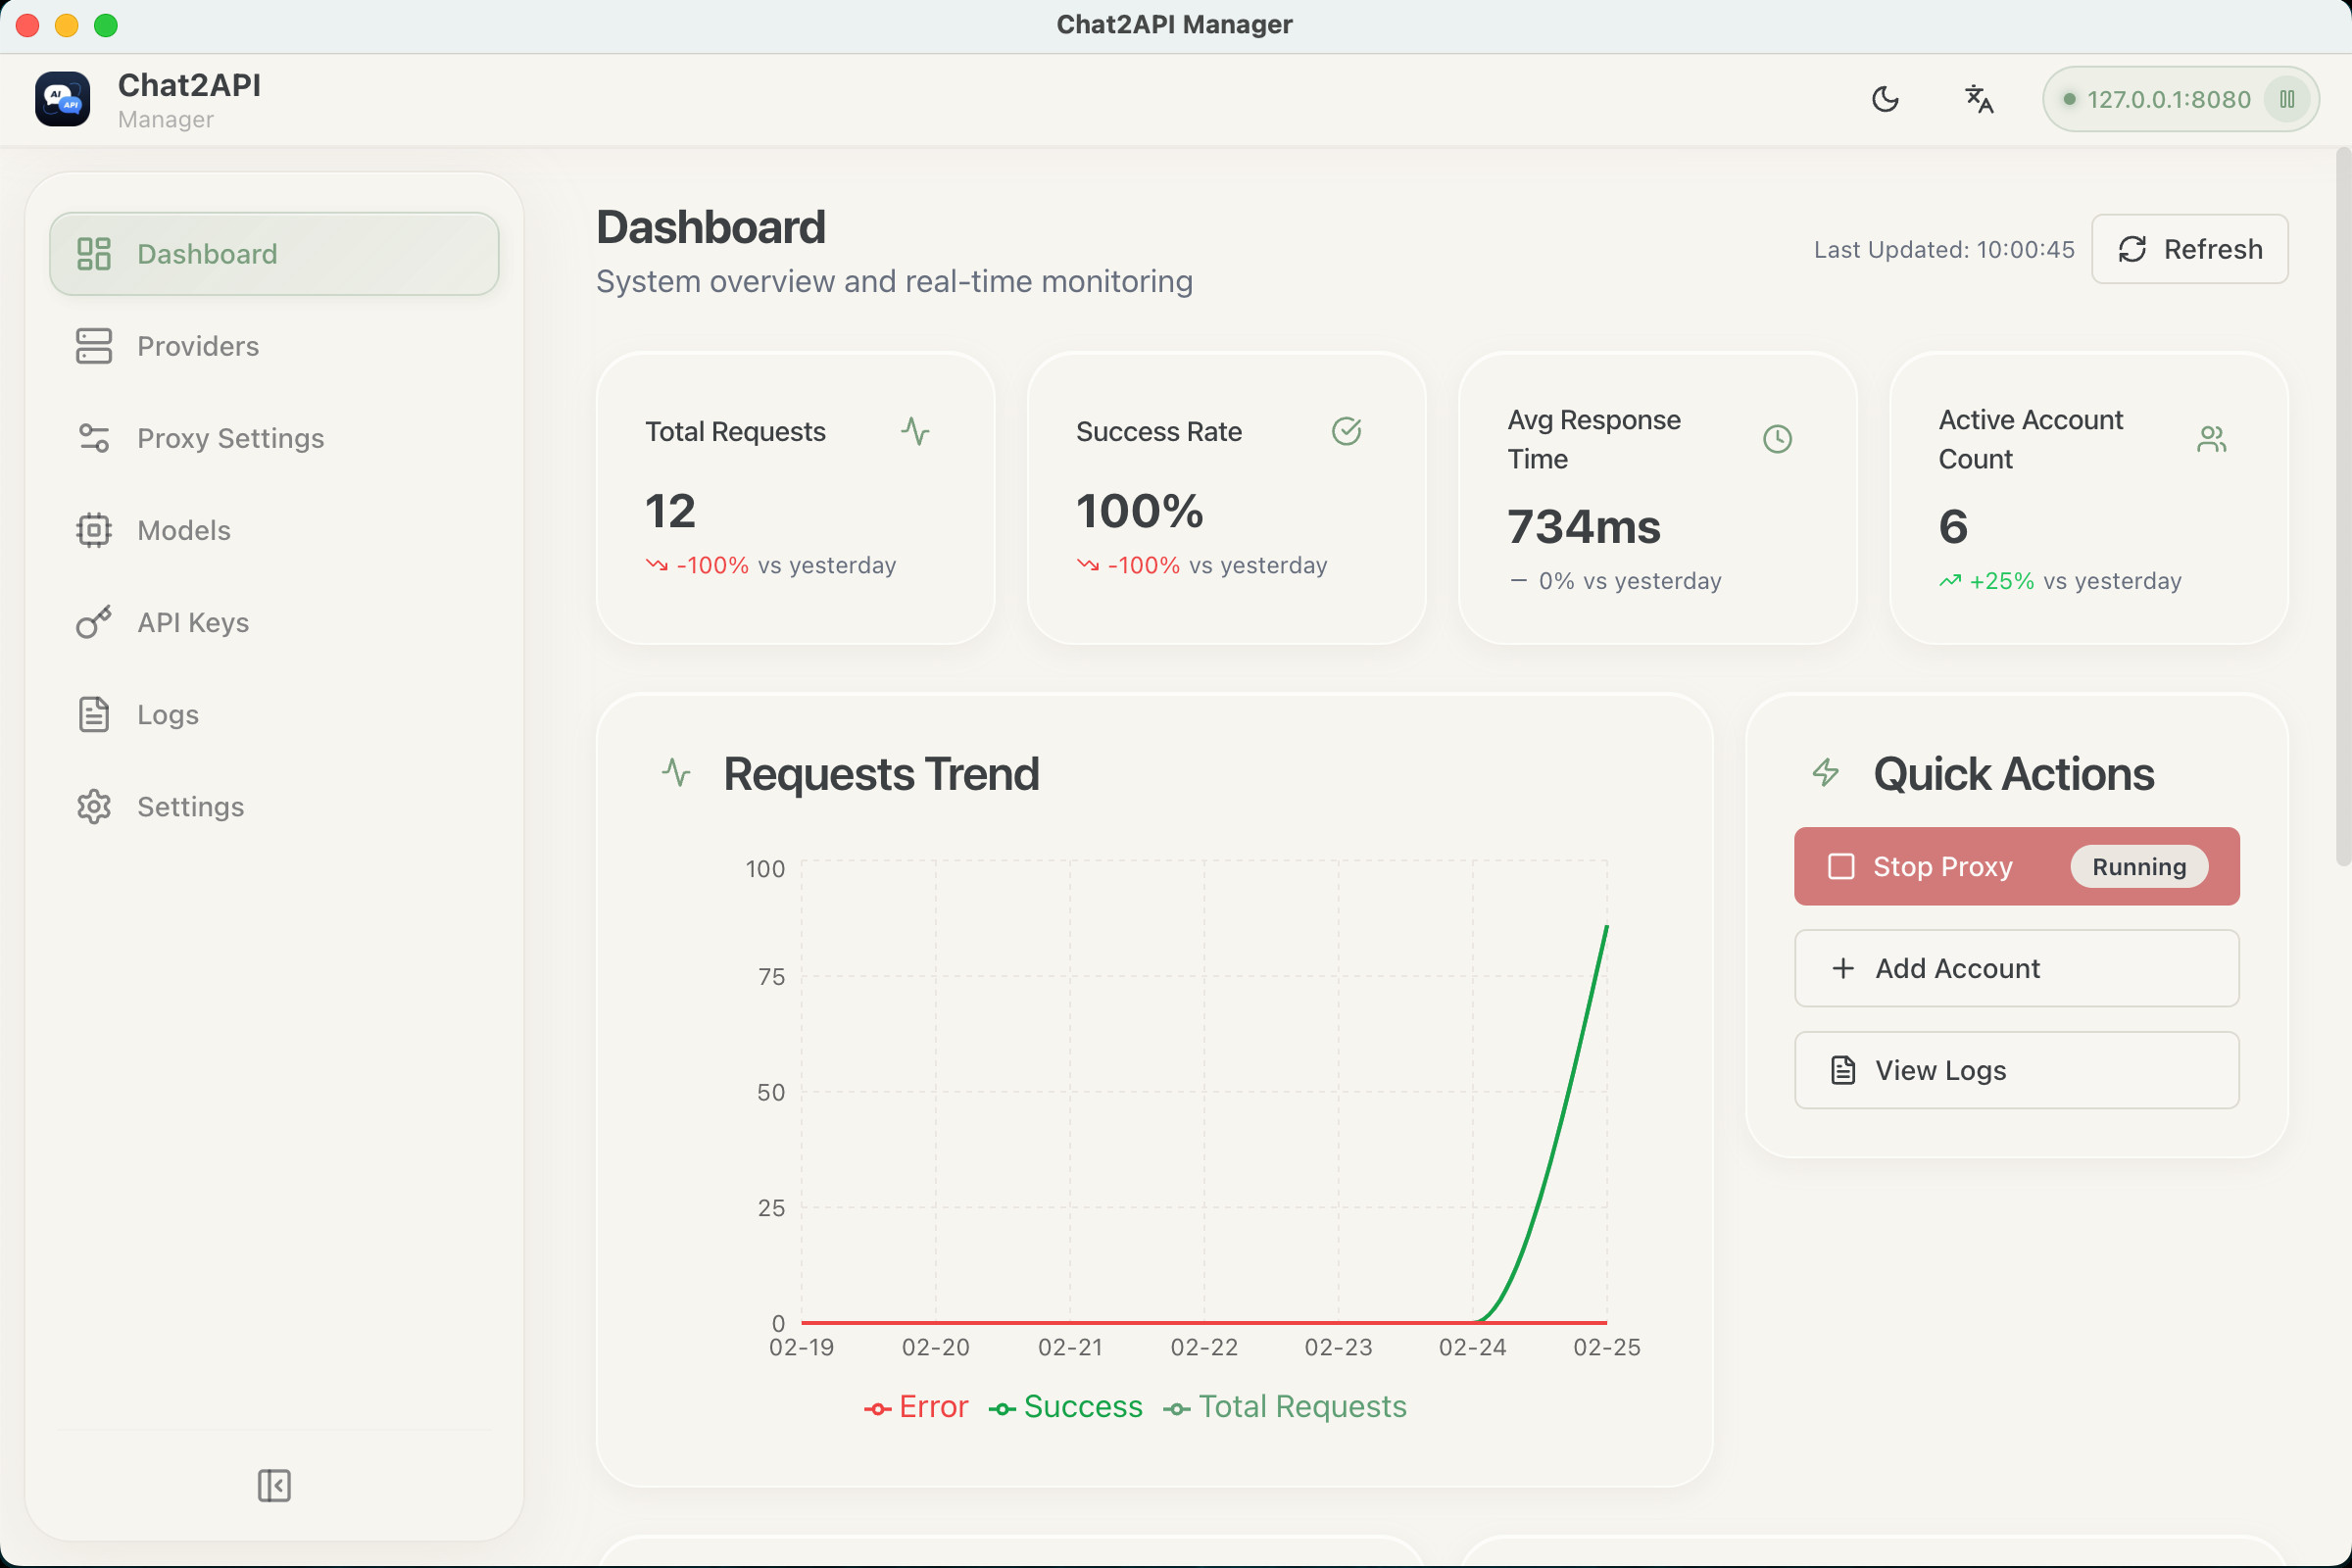Navigate to API Keys
The width and height of the screenshot is (2352, 1568).
coord(193,622)
